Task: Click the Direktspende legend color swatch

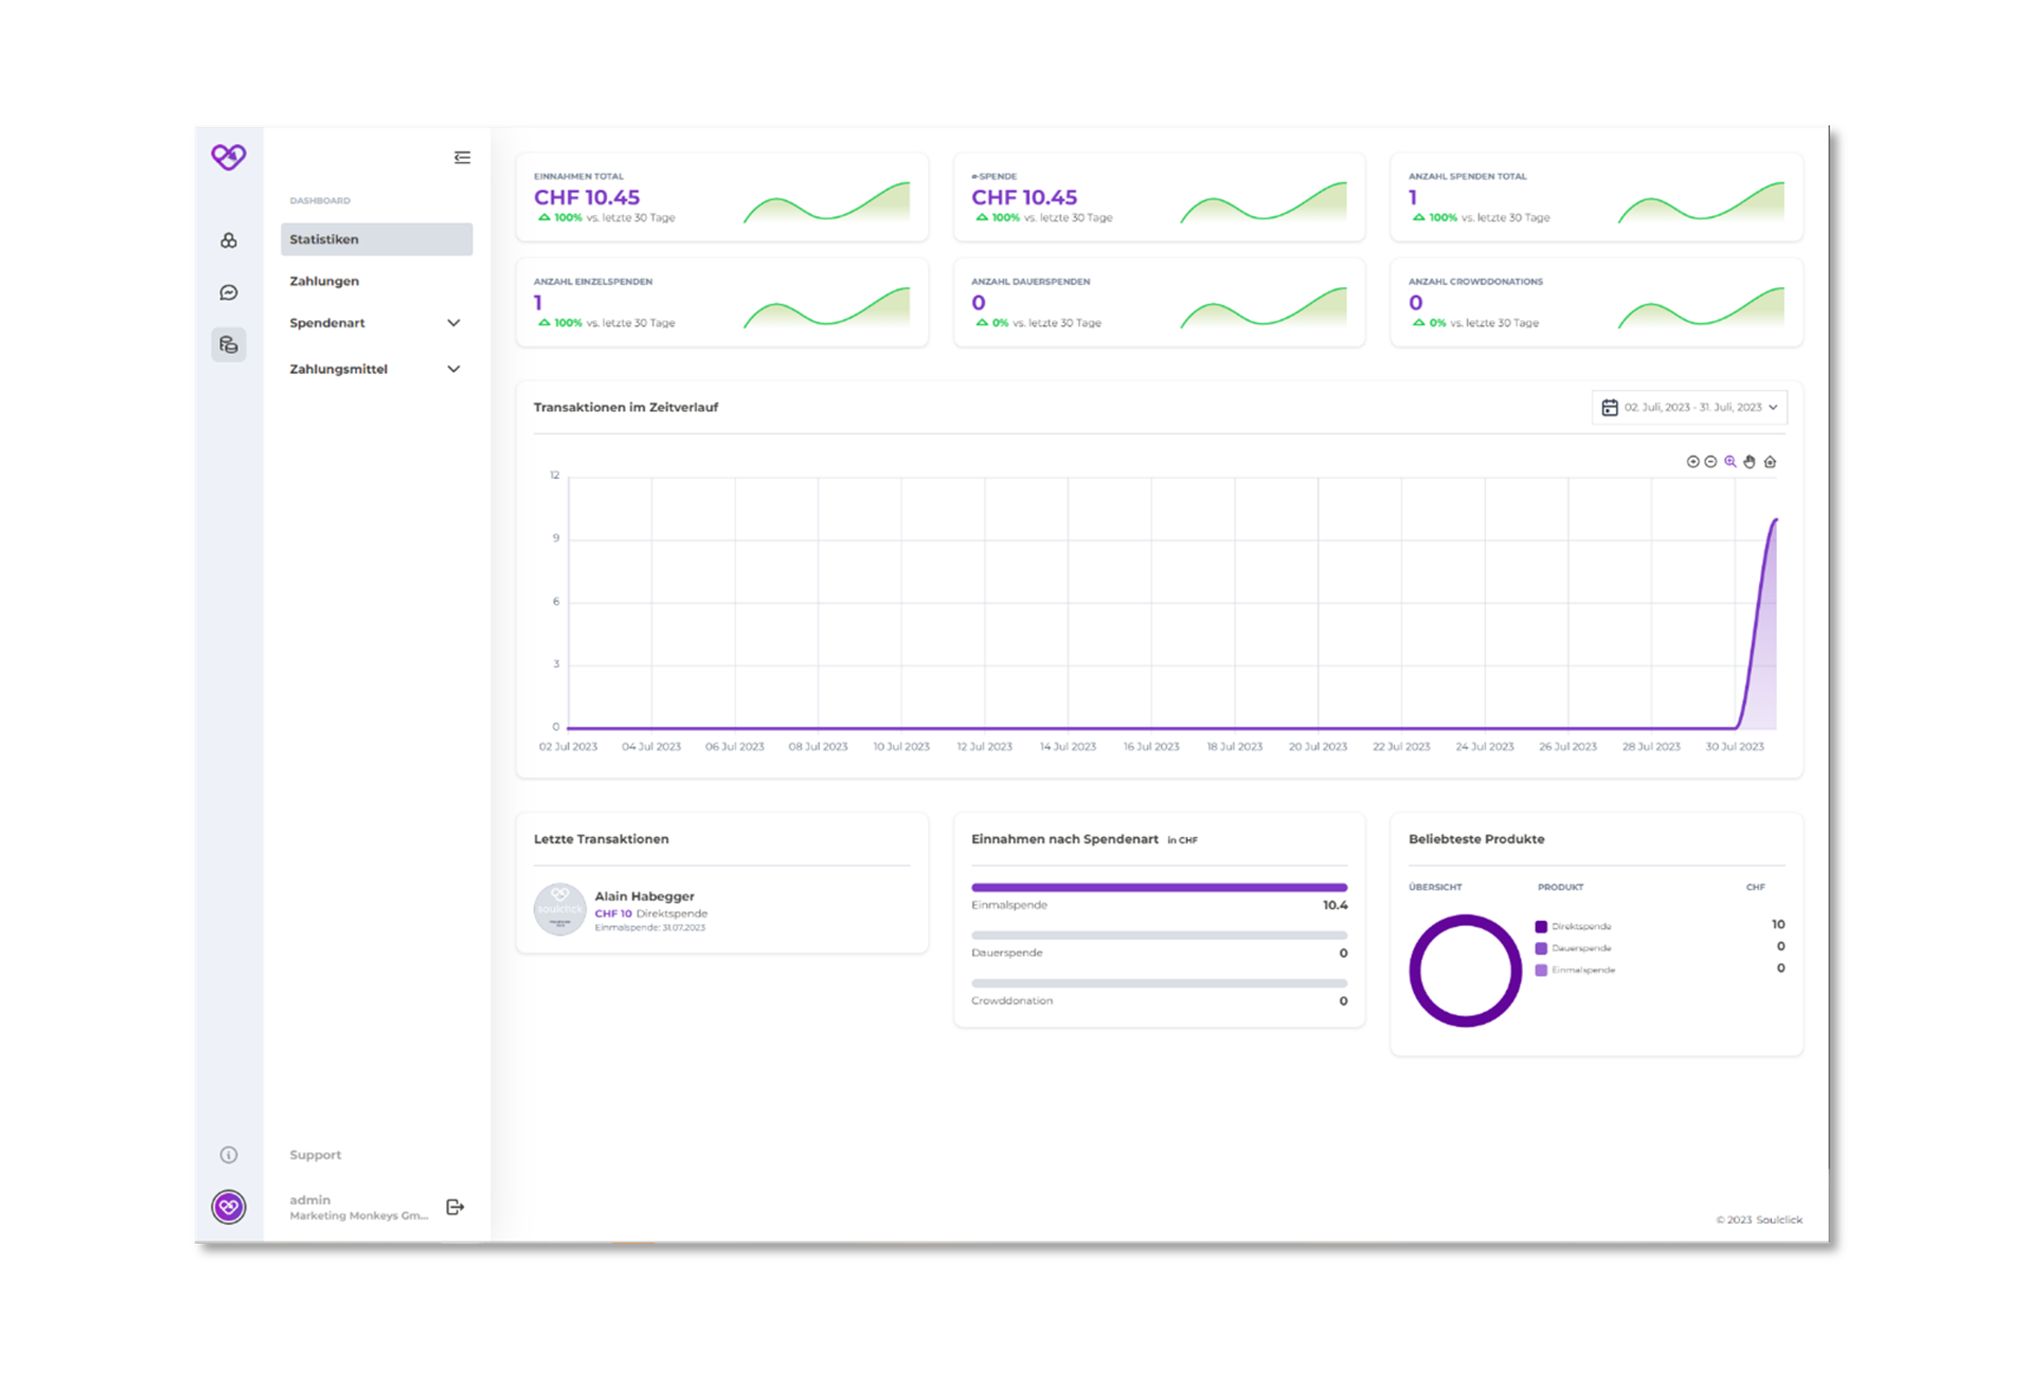Action: click(1541, 927)
